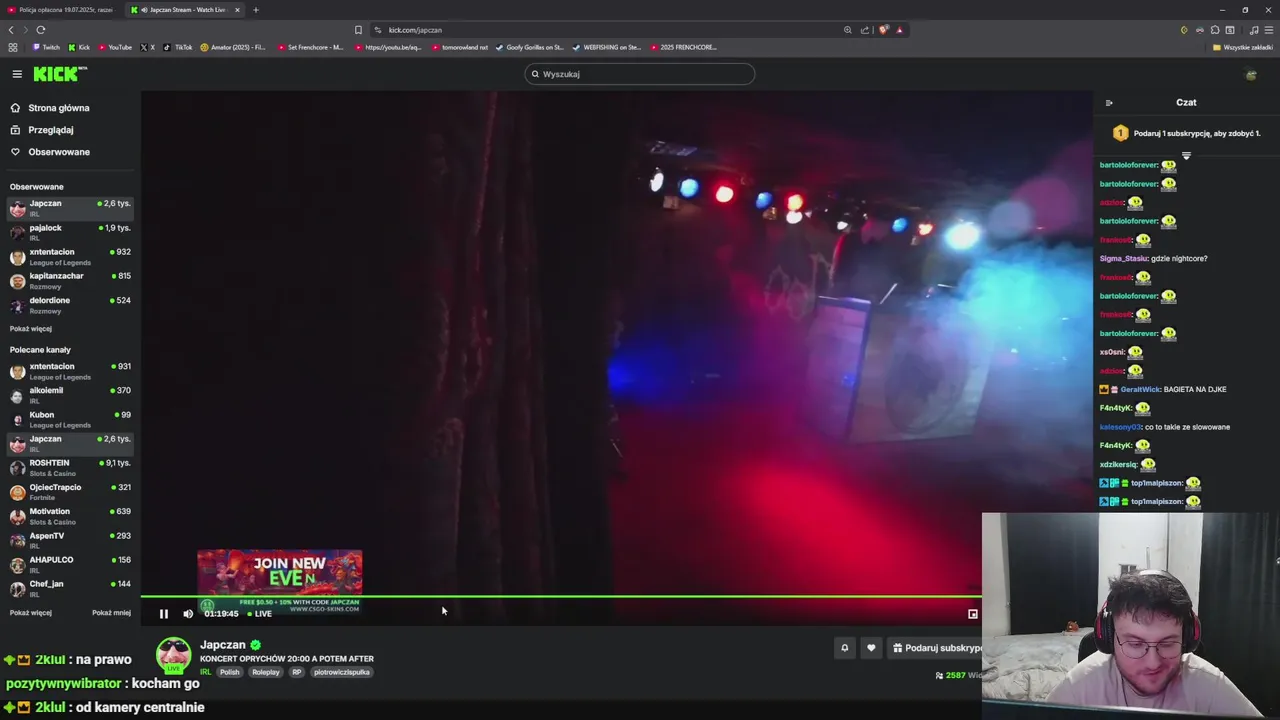Viewport: 1280px width, 720px height.
Task: Open alkoiemil recommended channel
Action: click(70, 395)
